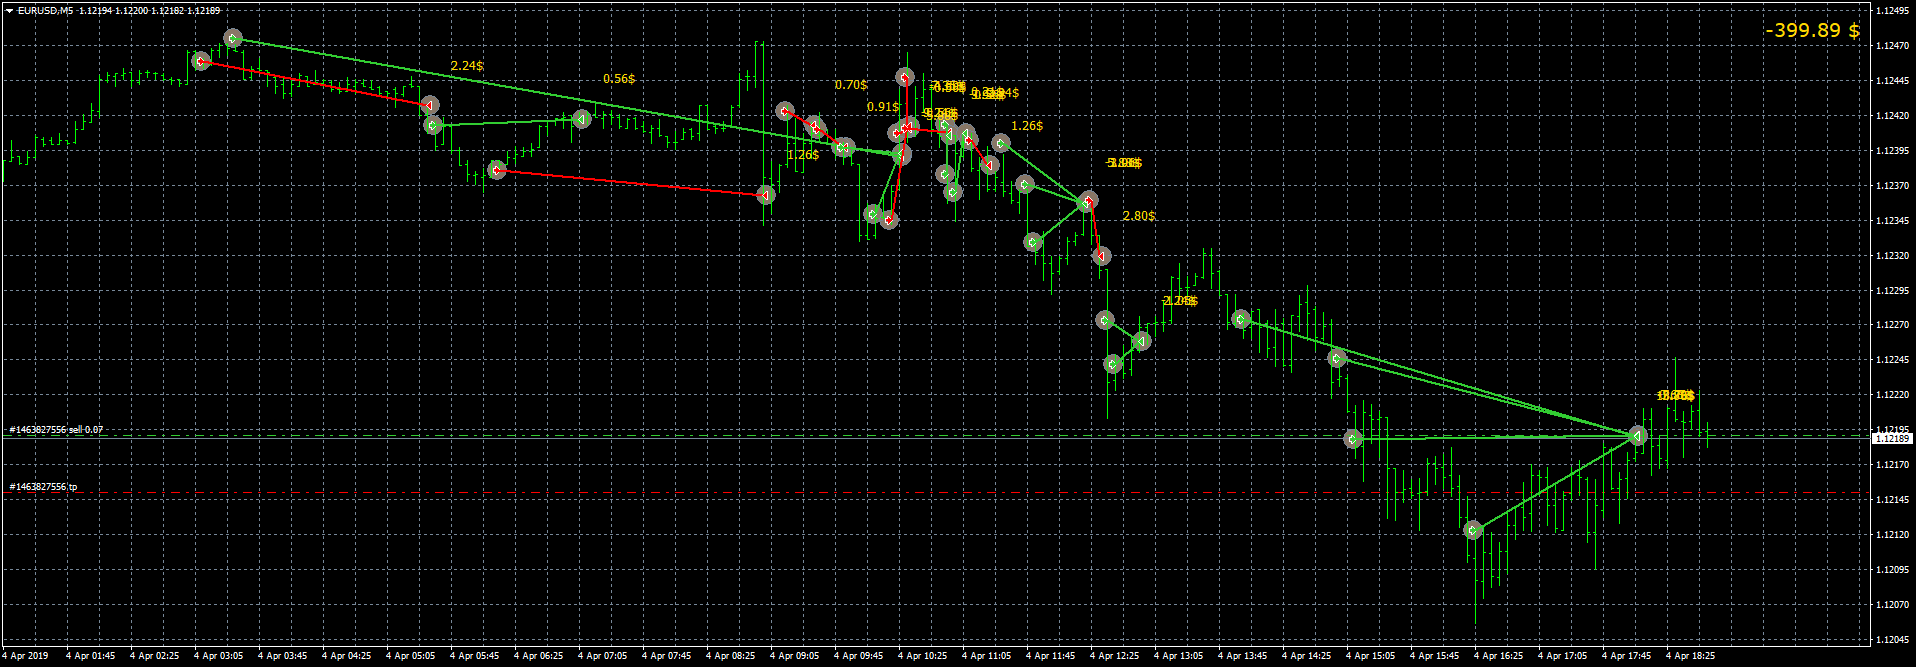Viewport: 1916px width, 667px height.
Task: Click the #1463827556 tp line label
Action: pyautogui.click(x=43, y=487)
